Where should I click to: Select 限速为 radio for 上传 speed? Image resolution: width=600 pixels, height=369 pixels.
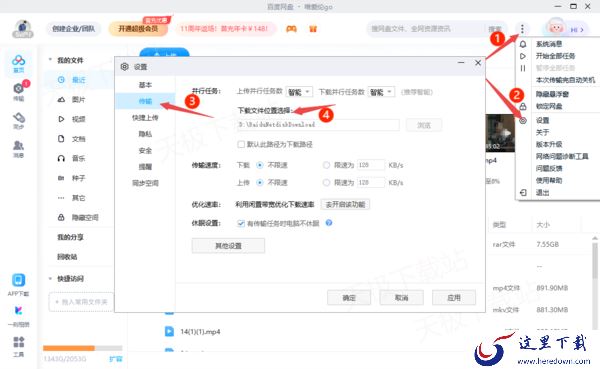pyautogui.click(x=326, y=183)
